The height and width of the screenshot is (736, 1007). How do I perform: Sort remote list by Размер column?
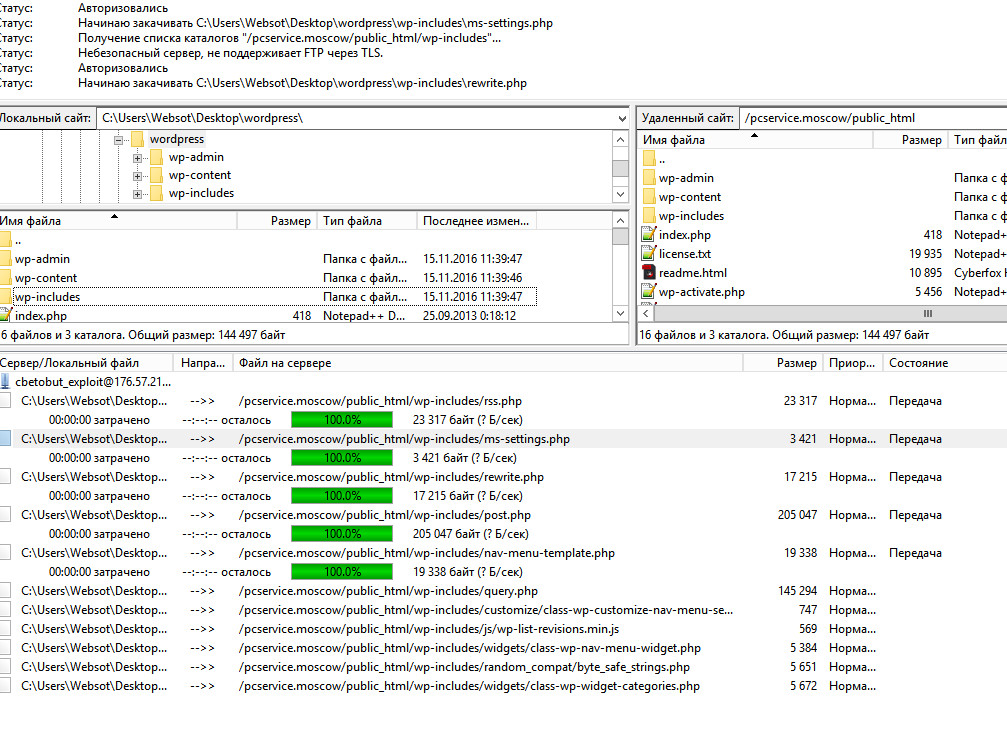coord(910,140)
